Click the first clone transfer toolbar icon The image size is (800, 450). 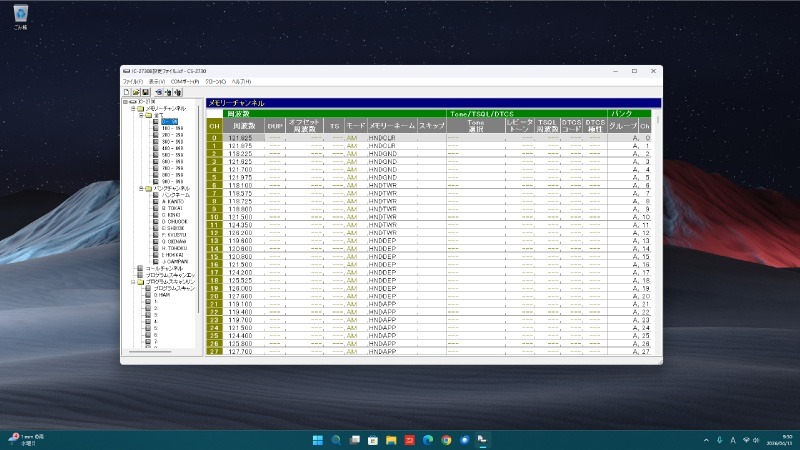[158, 92]
